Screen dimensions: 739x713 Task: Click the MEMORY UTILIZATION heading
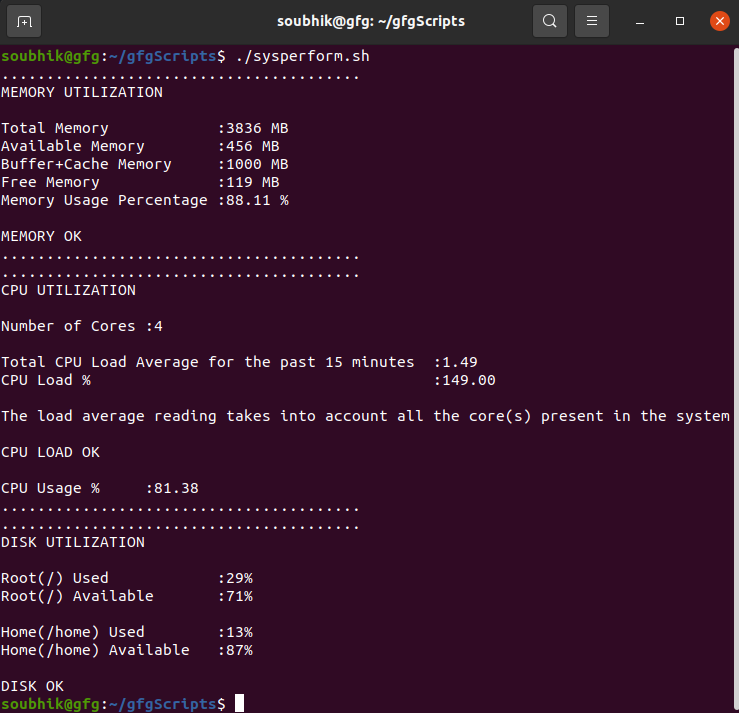pyautogui.click(x=82, y=92)
